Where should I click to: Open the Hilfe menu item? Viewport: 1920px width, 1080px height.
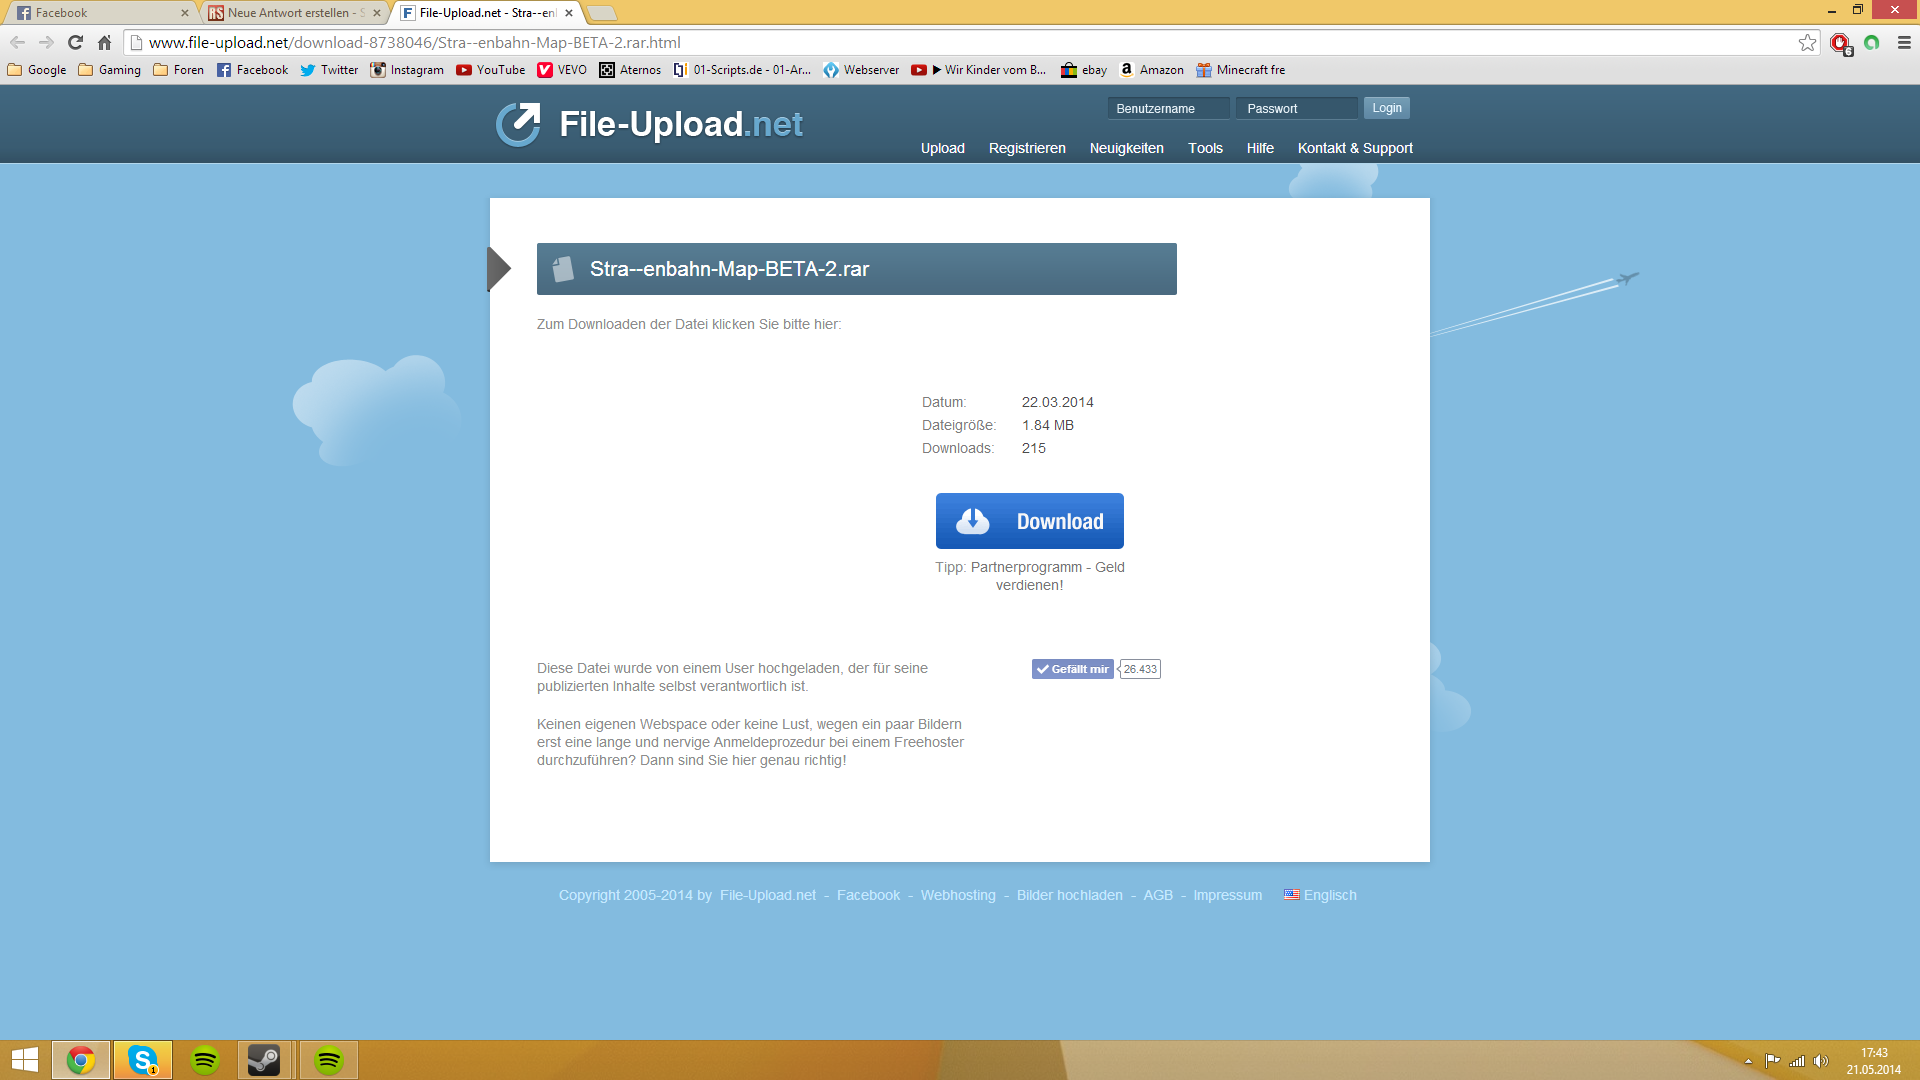(x=1260, y=148)
